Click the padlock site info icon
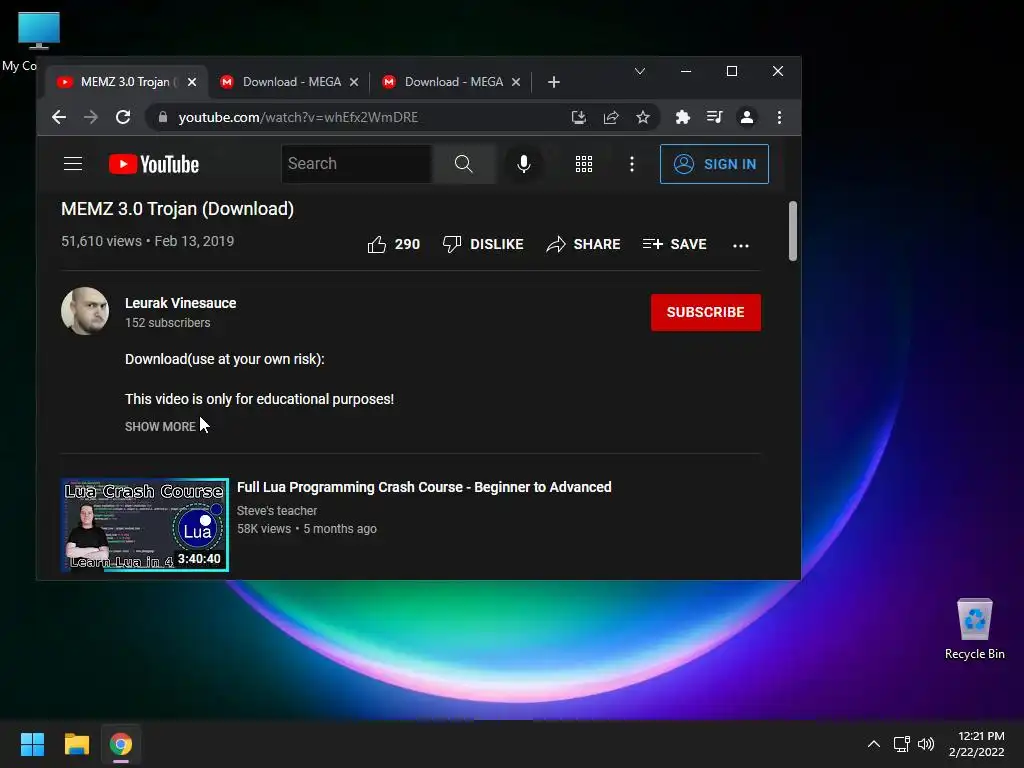Screen dimensions: 1024x768 (163, 118)
